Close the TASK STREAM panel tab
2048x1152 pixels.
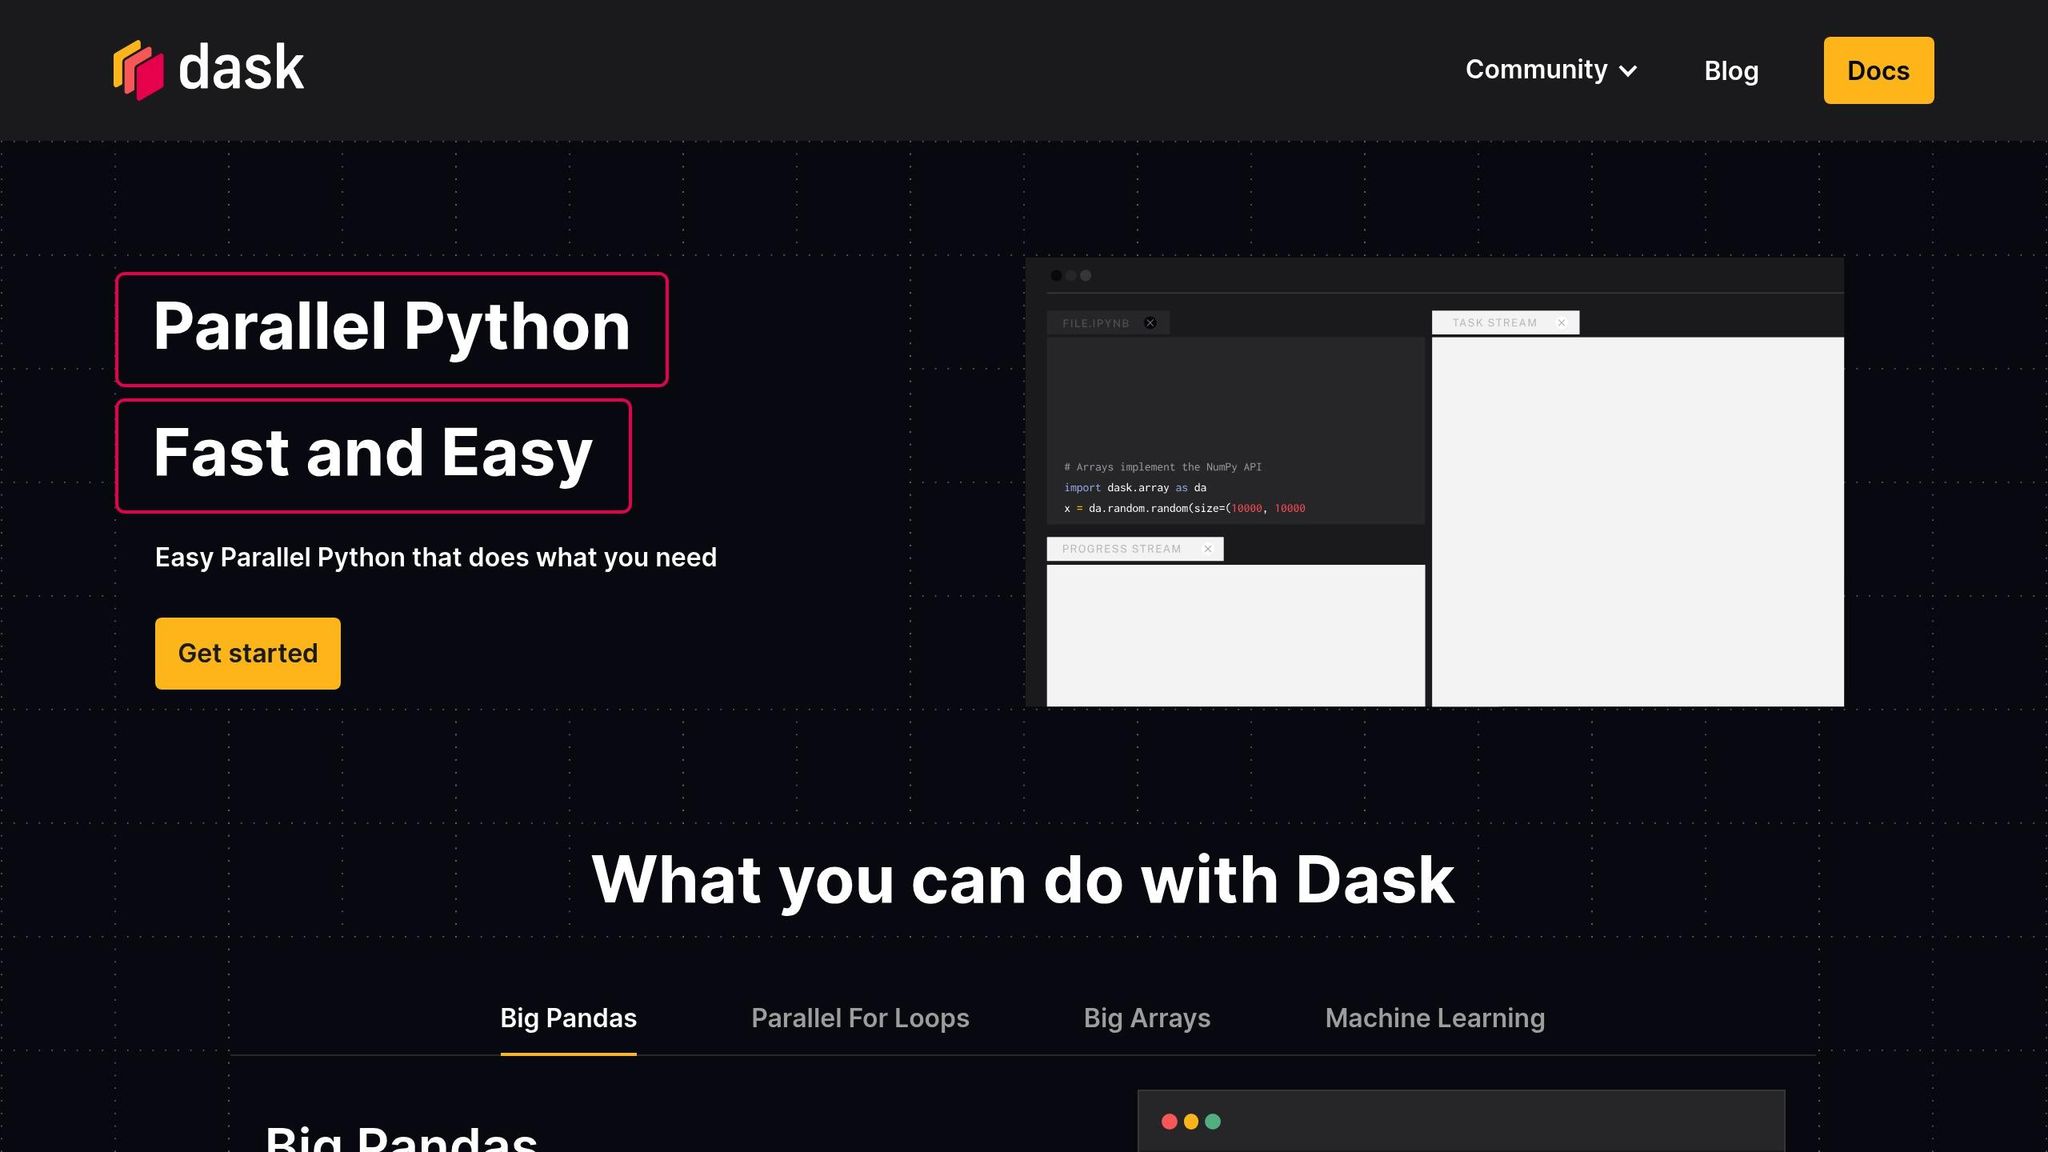1561,323
